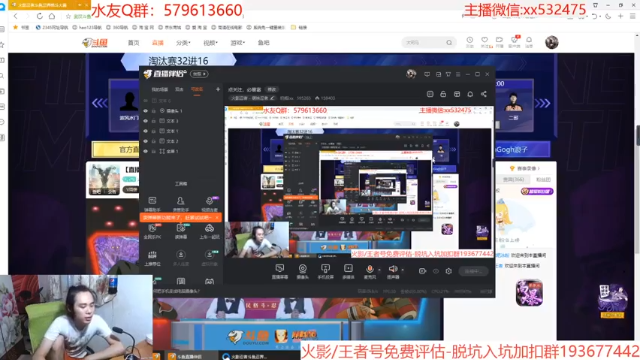Refresh the browser page
Viewport: 640px width, 360px height.
click(40, 16)
